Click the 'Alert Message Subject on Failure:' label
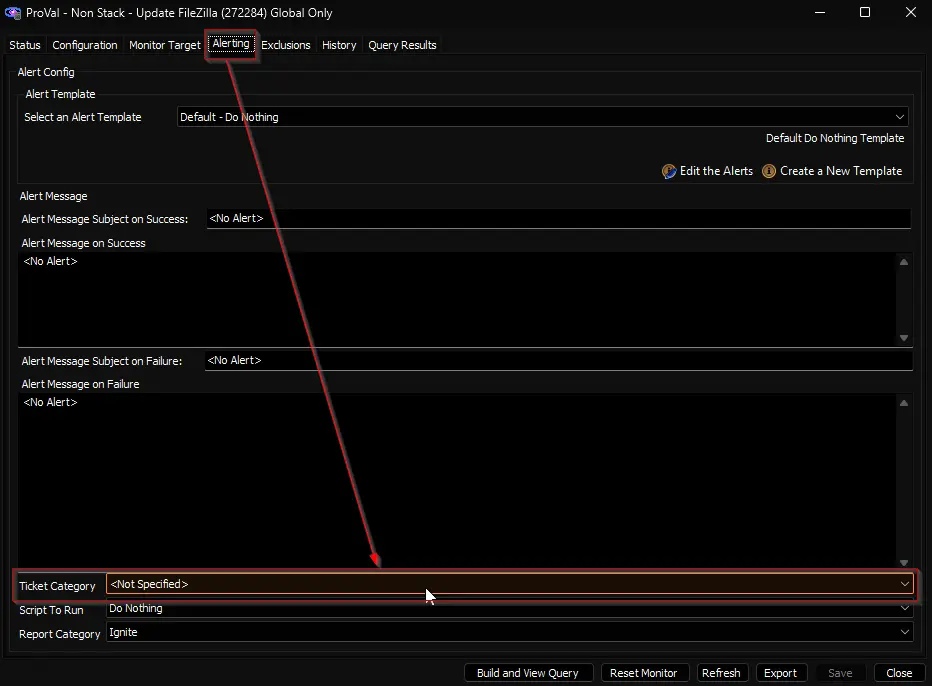The image size is (932, 686). (x=102, y=361)
